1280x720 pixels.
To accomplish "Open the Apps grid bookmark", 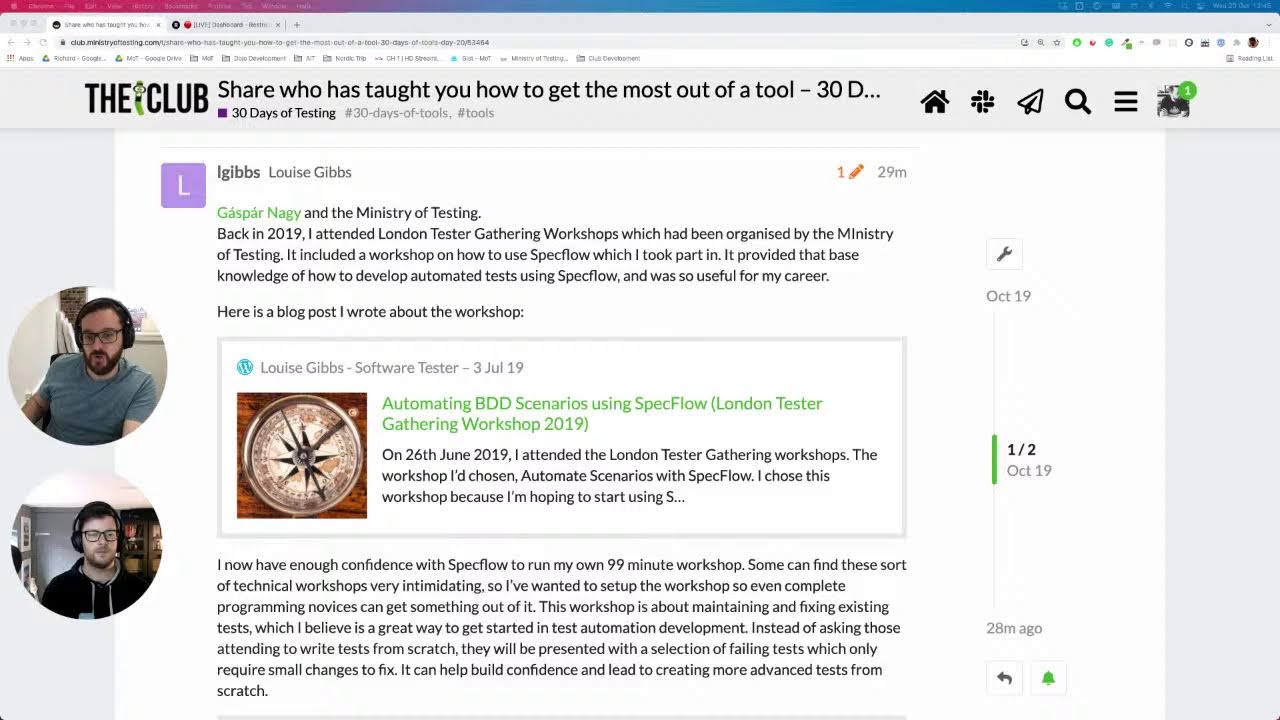I will [20, 58].
